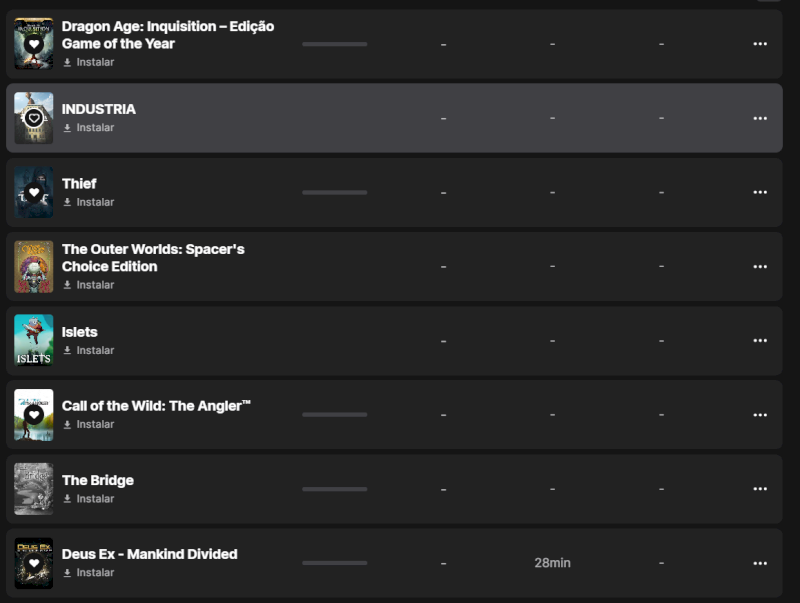The width and height of the screenshot is (800, 603).
Task: Toggle the favorite heart on INDUSTRIA
Action: [x=34, y=118]
